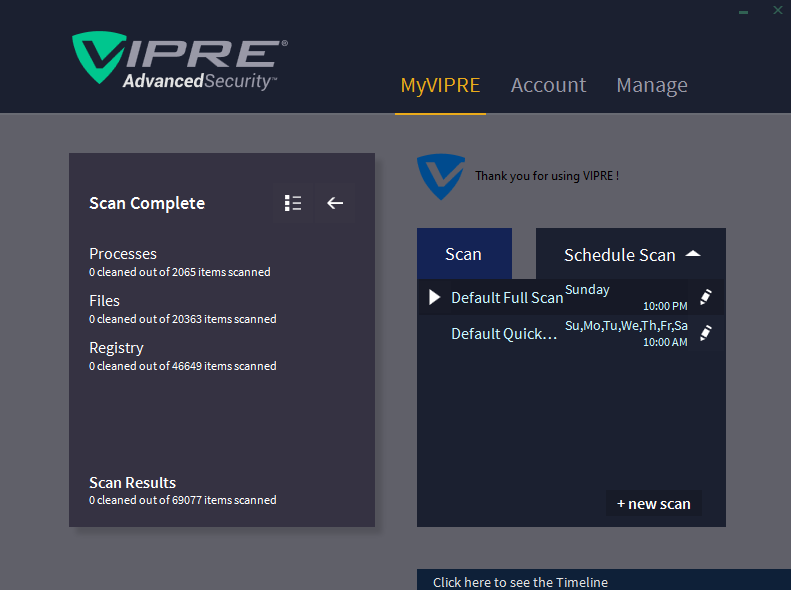Click the 10:00 PM scan time
This screenshot has height=590, width=791.
(x=665, y=306)
